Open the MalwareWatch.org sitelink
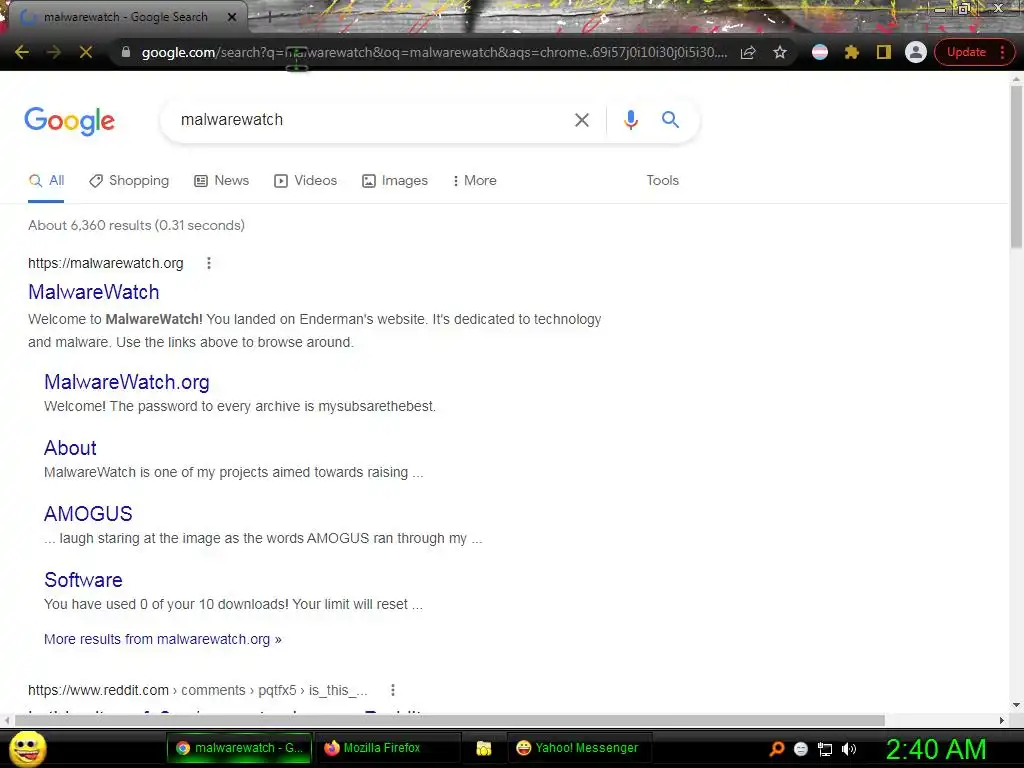 (x=127, y=382)
